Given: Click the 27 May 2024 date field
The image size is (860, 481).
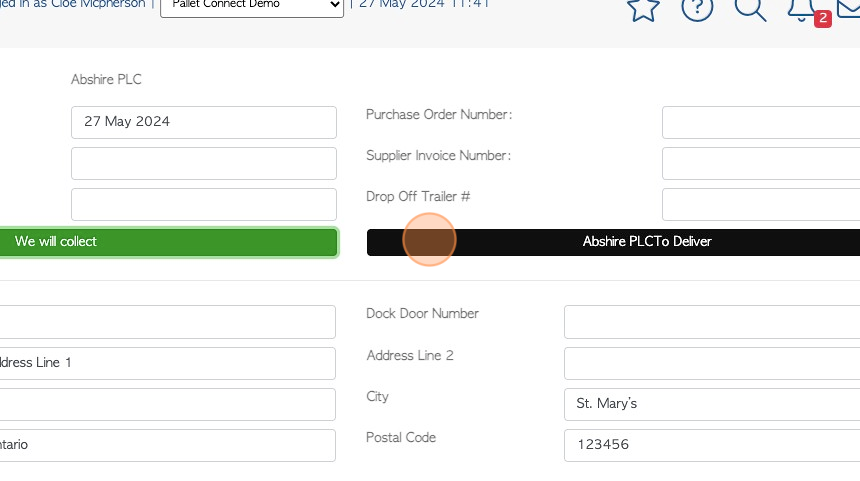Looking at the screenshot, I should (203, 122).
